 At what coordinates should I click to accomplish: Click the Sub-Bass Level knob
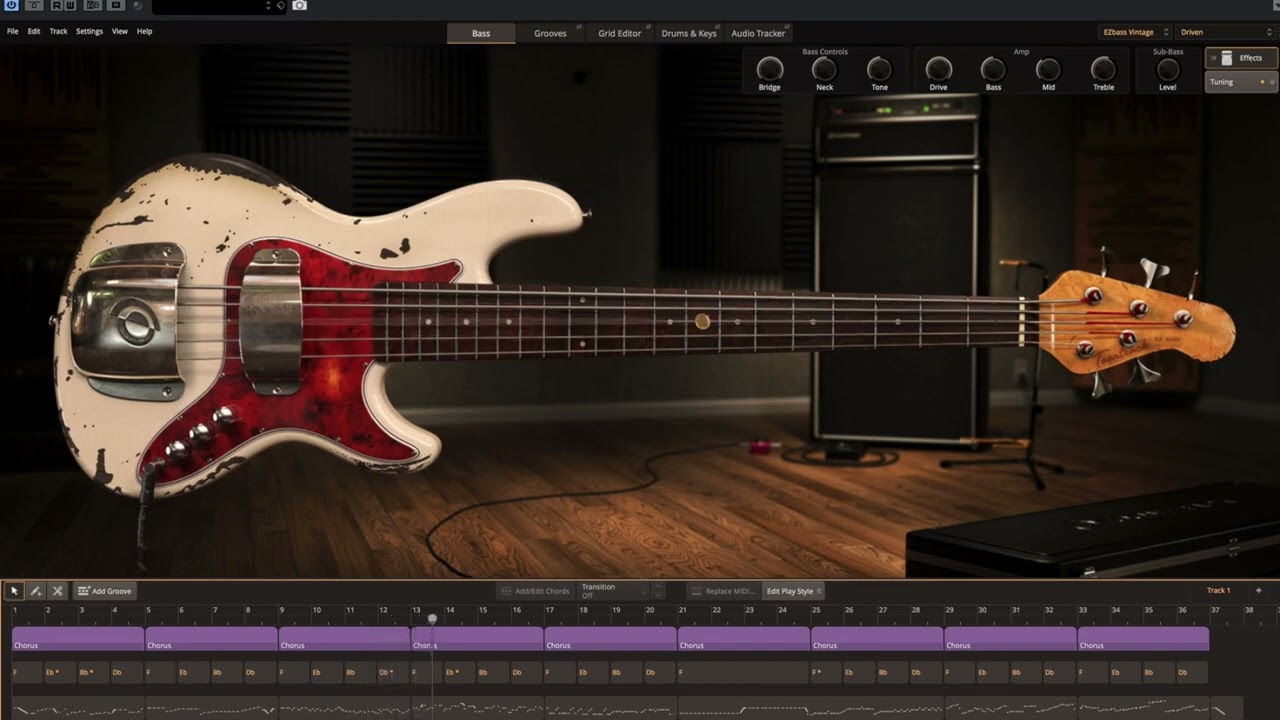(x=1168, y=69)
